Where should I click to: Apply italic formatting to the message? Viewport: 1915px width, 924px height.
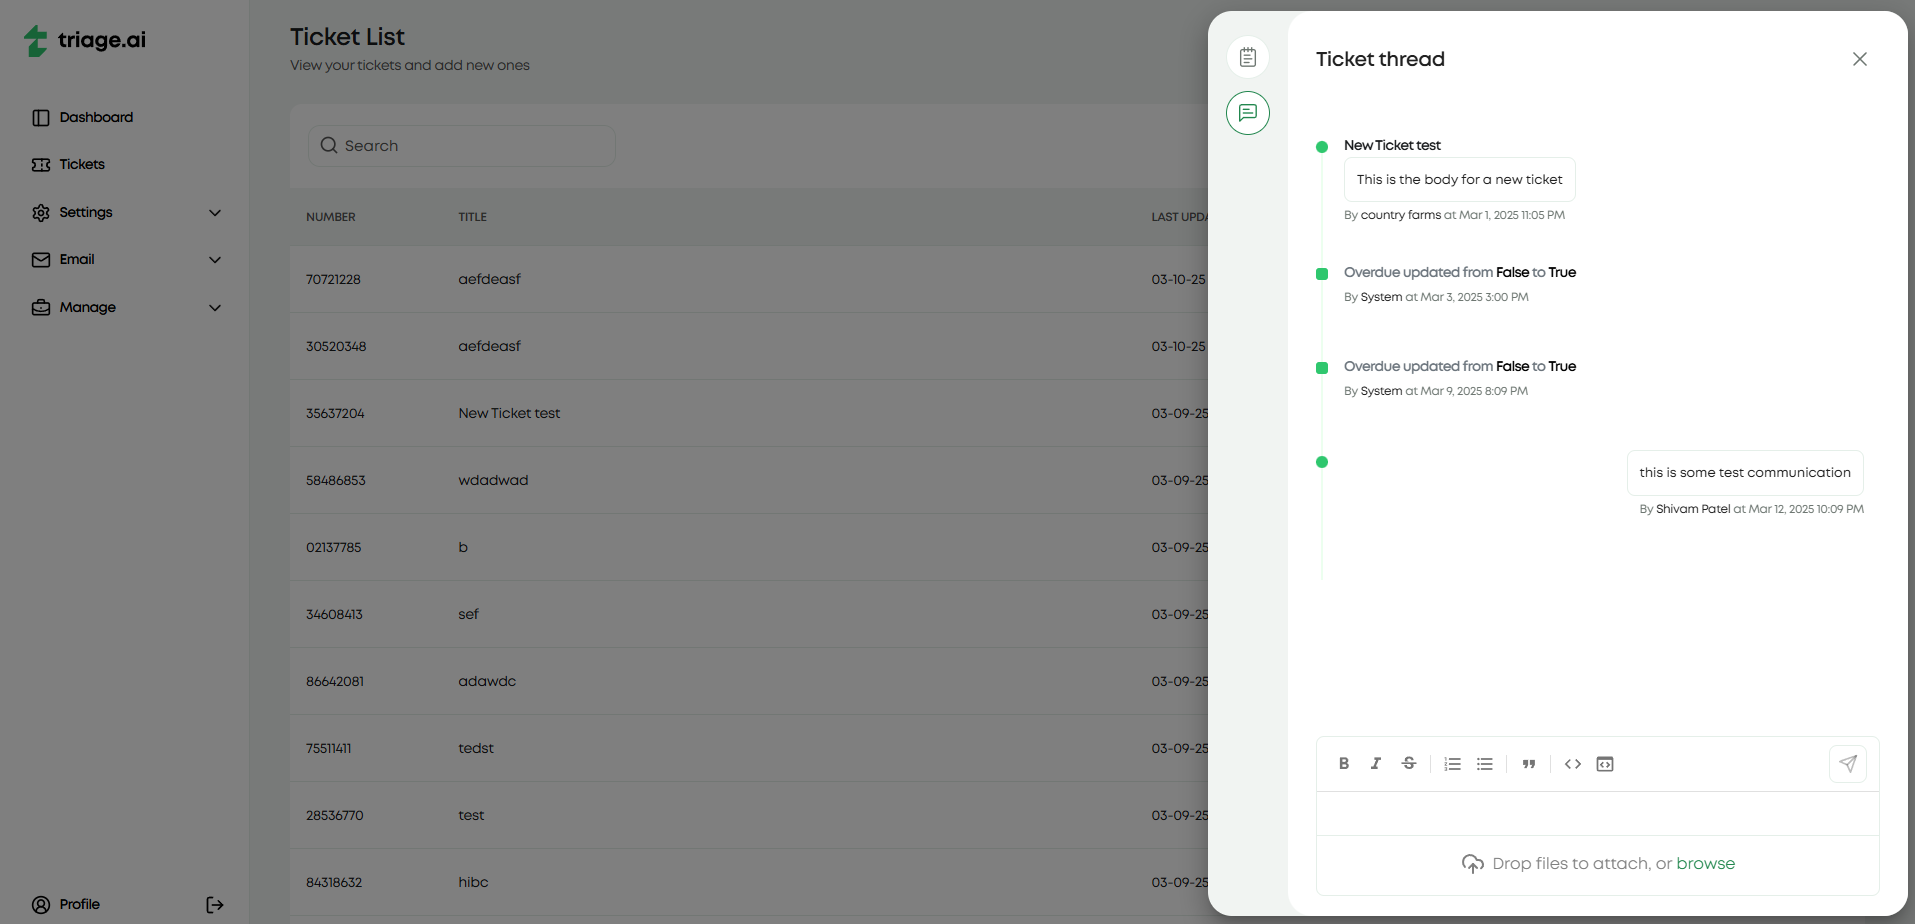[1376, 763]
